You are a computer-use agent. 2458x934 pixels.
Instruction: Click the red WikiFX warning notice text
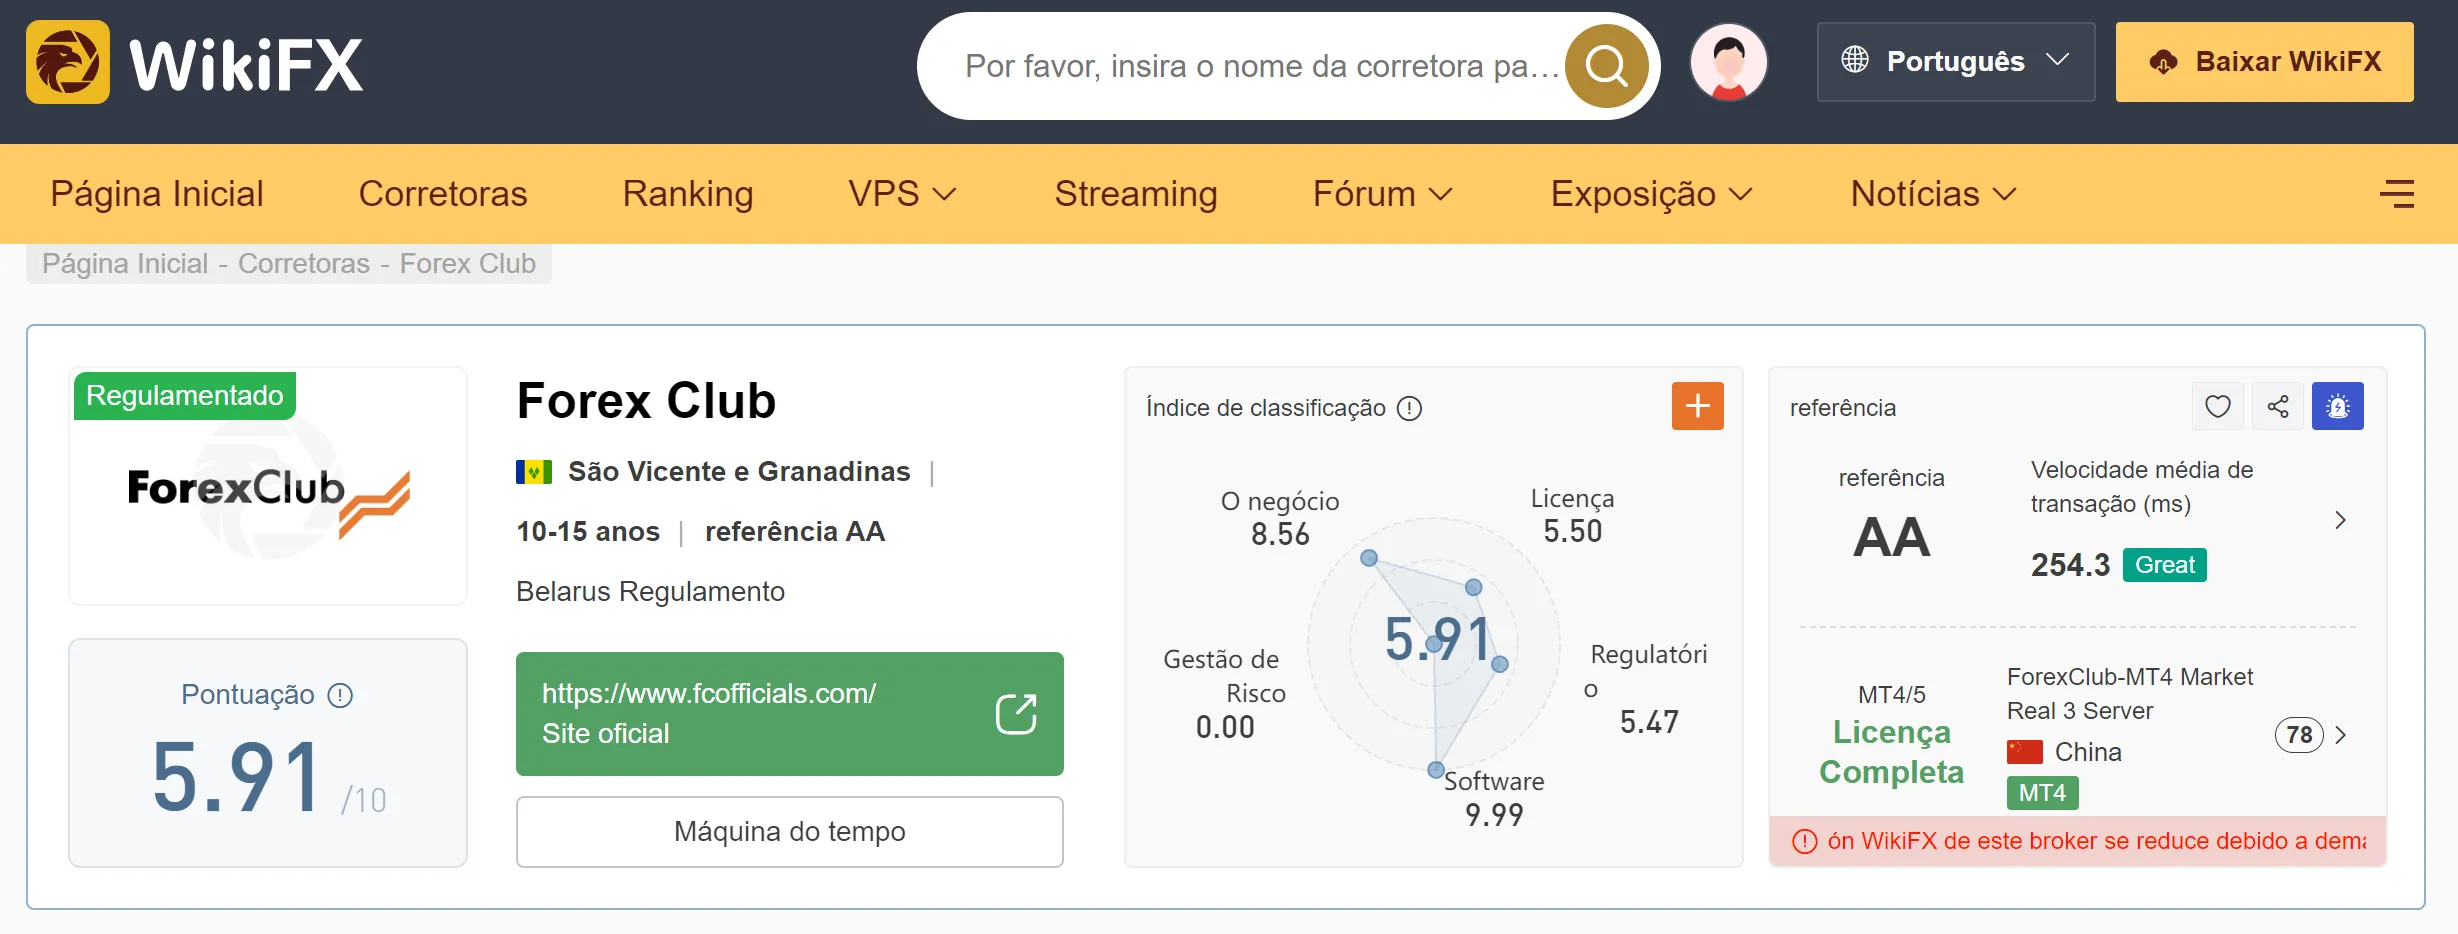point(2096,842)
